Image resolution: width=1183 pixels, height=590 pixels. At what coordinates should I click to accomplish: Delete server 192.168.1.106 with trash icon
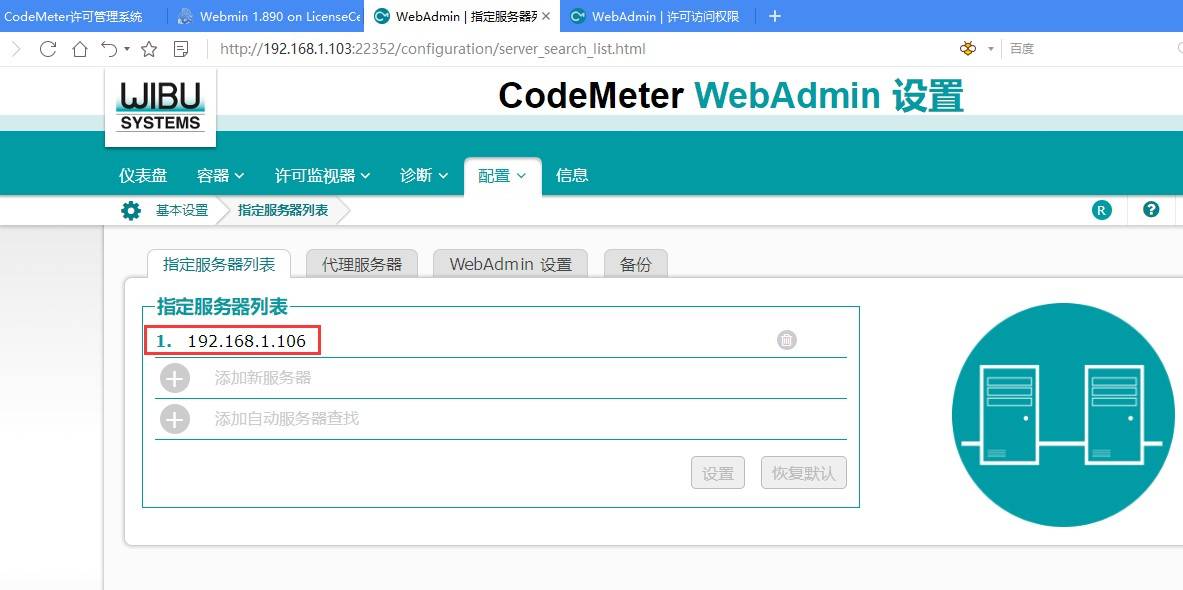pyautogui.click(x=787, y=340)
